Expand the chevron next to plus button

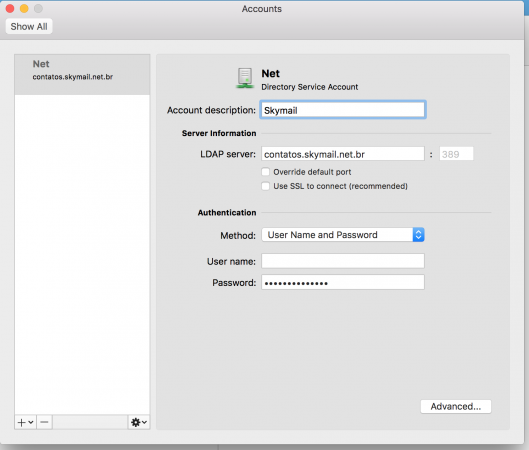(x=31, y=422)
